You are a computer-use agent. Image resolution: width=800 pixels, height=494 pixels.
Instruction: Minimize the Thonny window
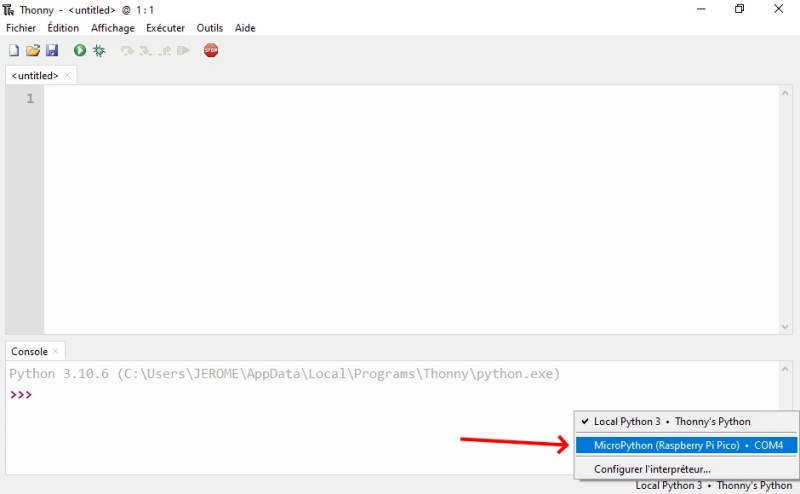coord(701,9)
